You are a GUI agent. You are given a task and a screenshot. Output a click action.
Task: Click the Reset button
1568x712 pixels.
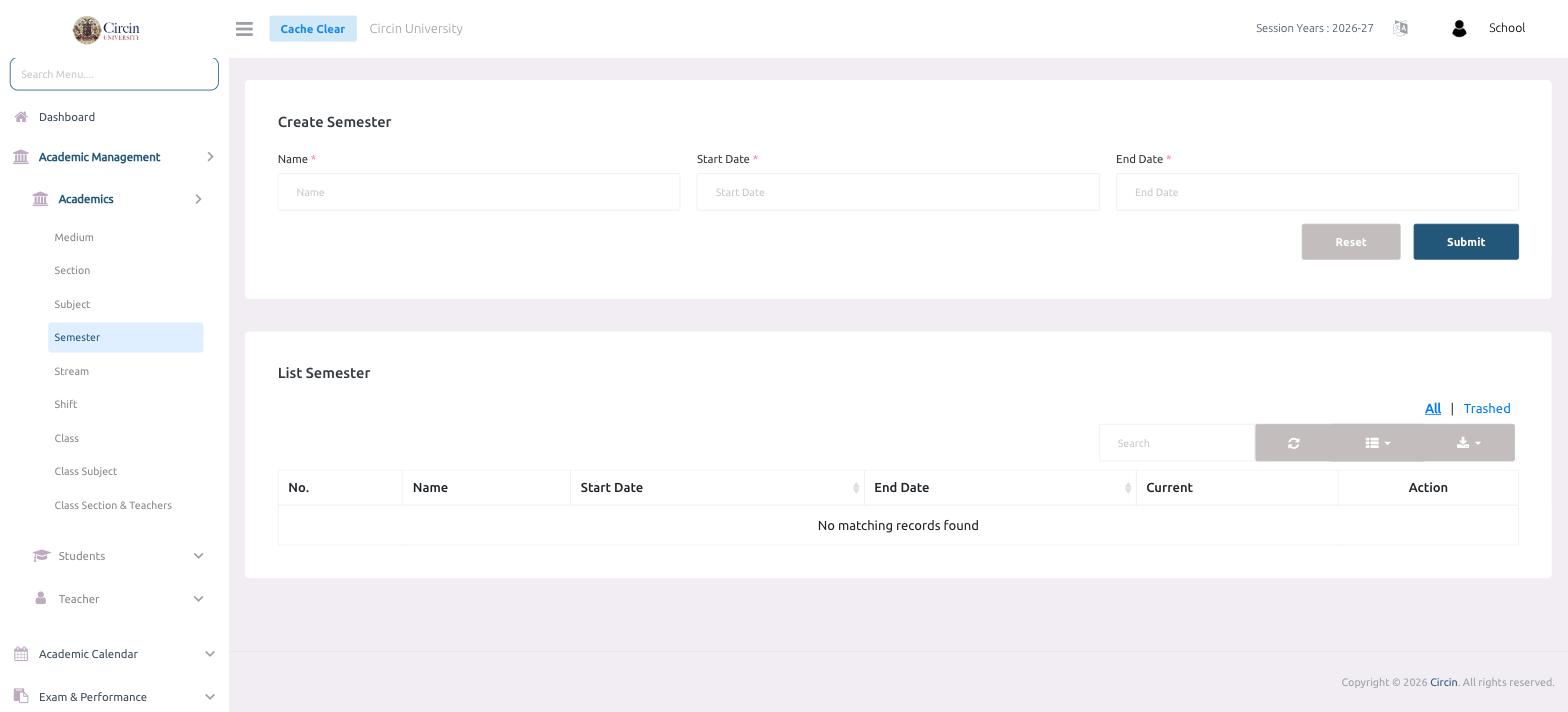(1351, 242)
